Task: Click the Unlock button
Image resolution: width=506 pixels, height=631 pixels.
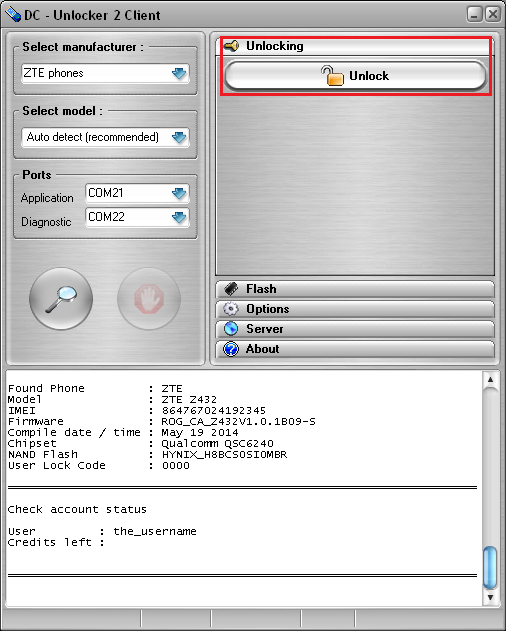Action: tap(355, 76)
